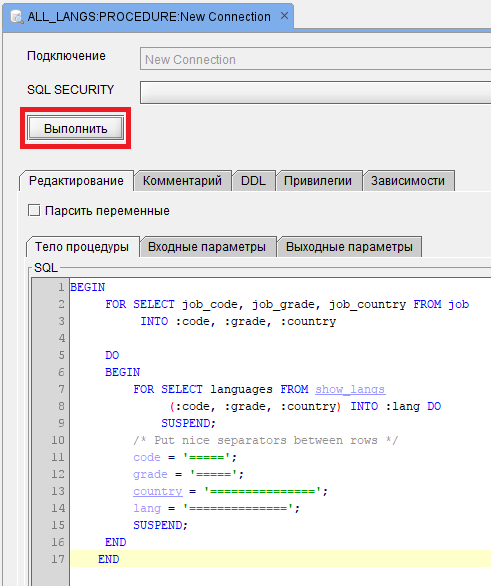Click the Выполнить button
Viewport: 491px width, 586px height.
(x=76, y=129)
